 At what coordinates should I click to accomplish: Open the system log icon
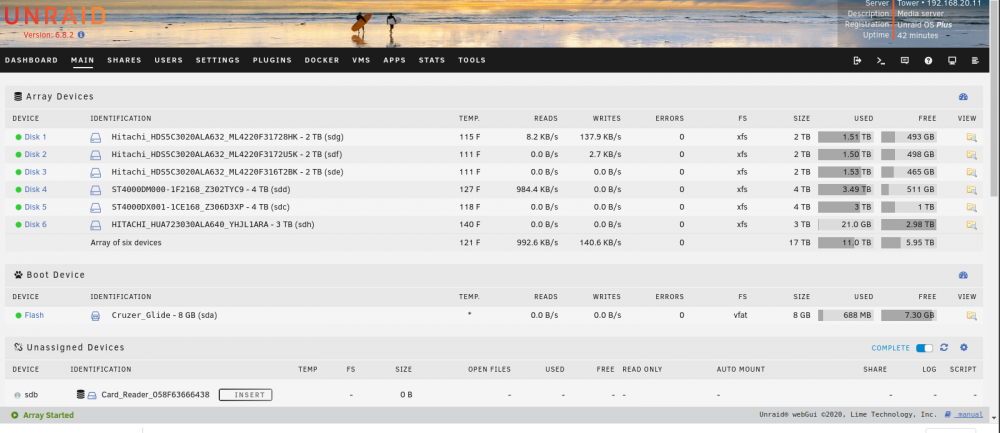point(975,61)
